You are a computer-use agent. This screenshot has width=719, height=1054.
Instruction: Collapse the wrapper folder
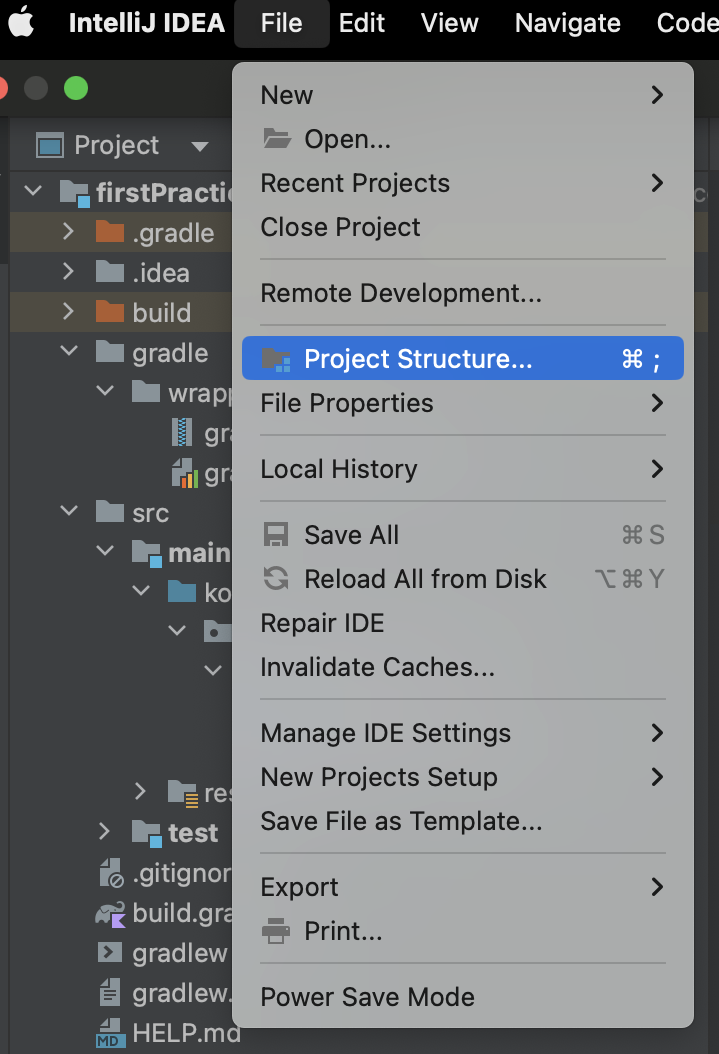tap(105, 390)
